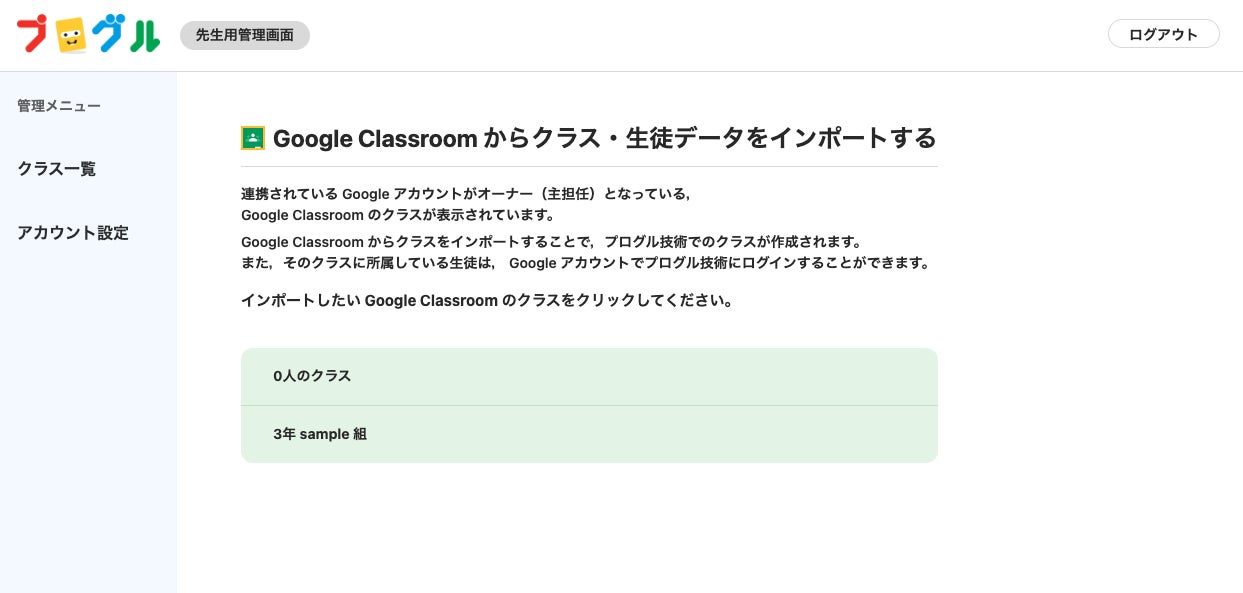Click the line starting with 連携されている
The width and height of the screenshot is (1243, 593).
click(466, 194)
